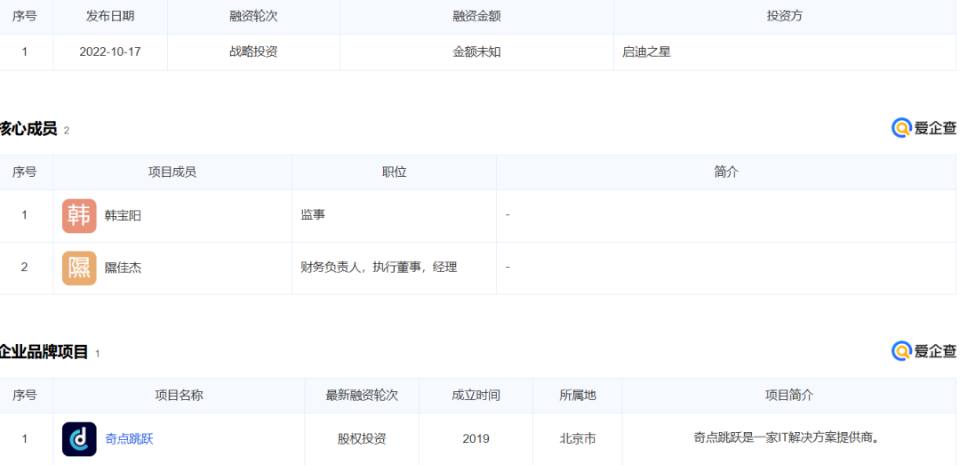Screen dimensions: 960x465
Task: Click the 职位 column header
Action: [394, 172]
